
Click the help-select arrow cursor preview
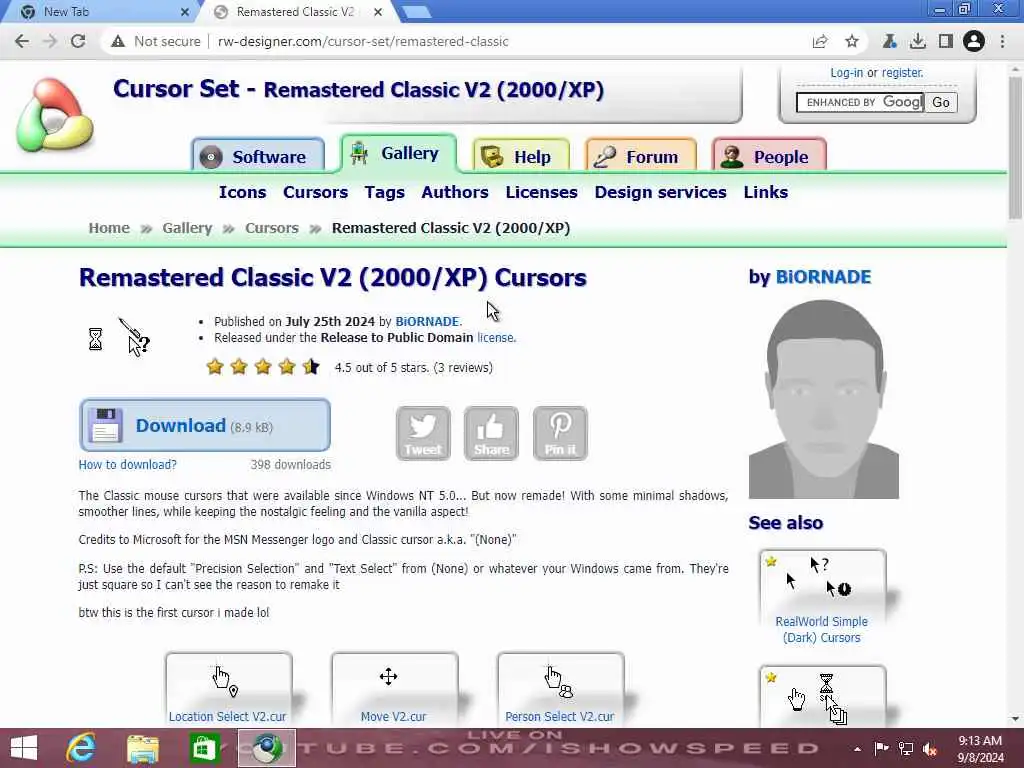(x=135, y=337)
